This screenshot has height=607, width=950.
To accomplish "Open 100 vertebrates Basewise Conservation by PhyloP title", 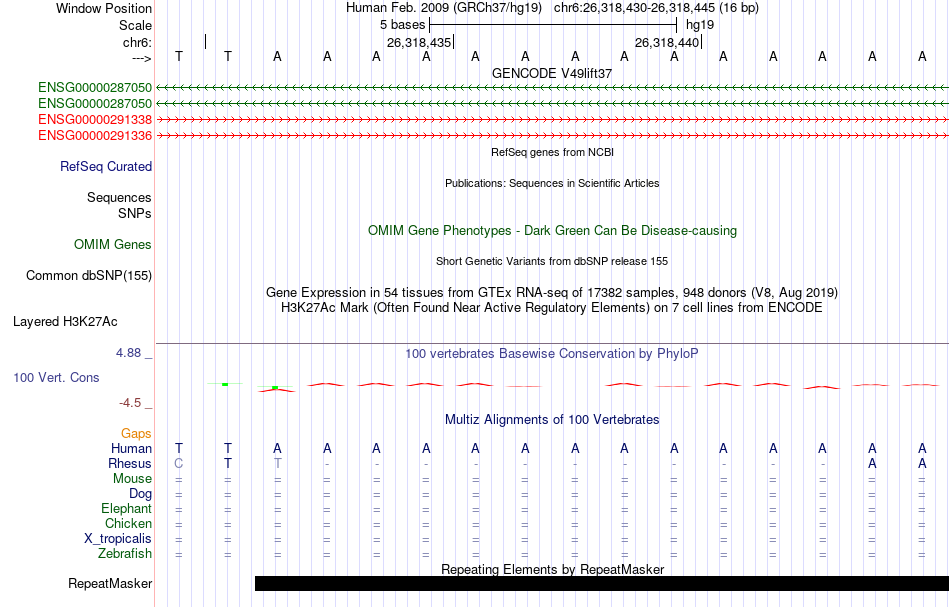I will point(552,353).
